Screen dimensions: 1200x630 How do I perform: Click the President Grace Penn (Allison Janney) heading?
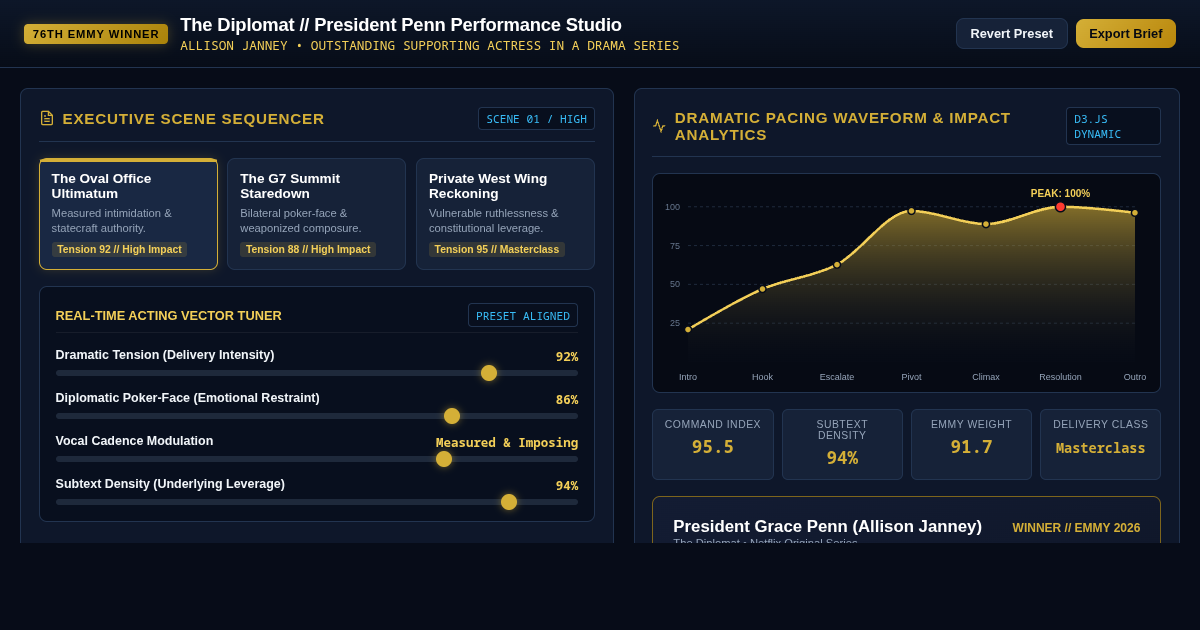point(827,526)
